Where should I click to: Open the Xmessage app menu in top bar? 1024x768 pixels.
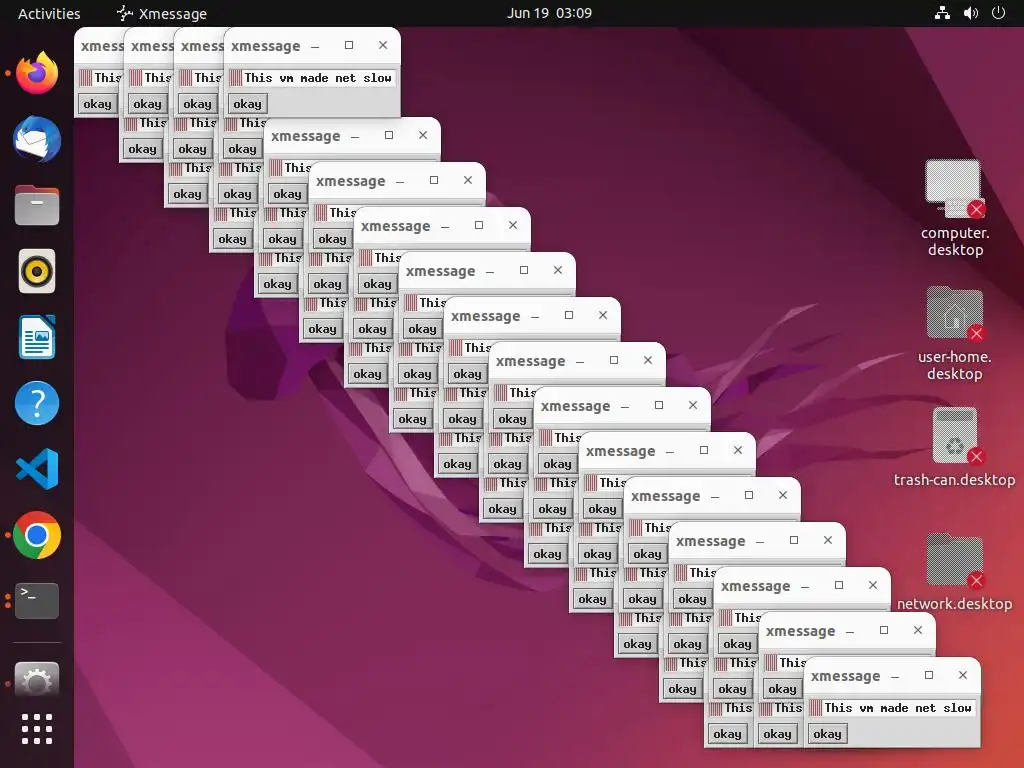click(161, 13)
